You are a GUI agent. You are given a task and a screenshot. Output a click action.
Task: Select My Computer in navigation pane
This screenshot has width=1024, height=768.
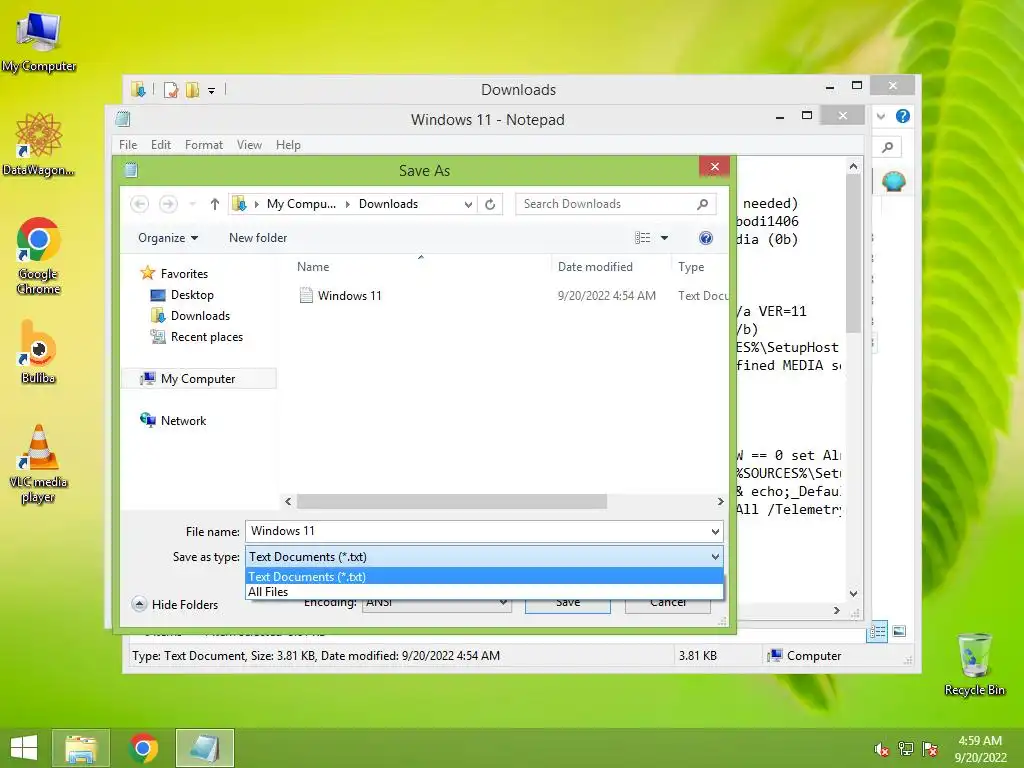point(198,379)
